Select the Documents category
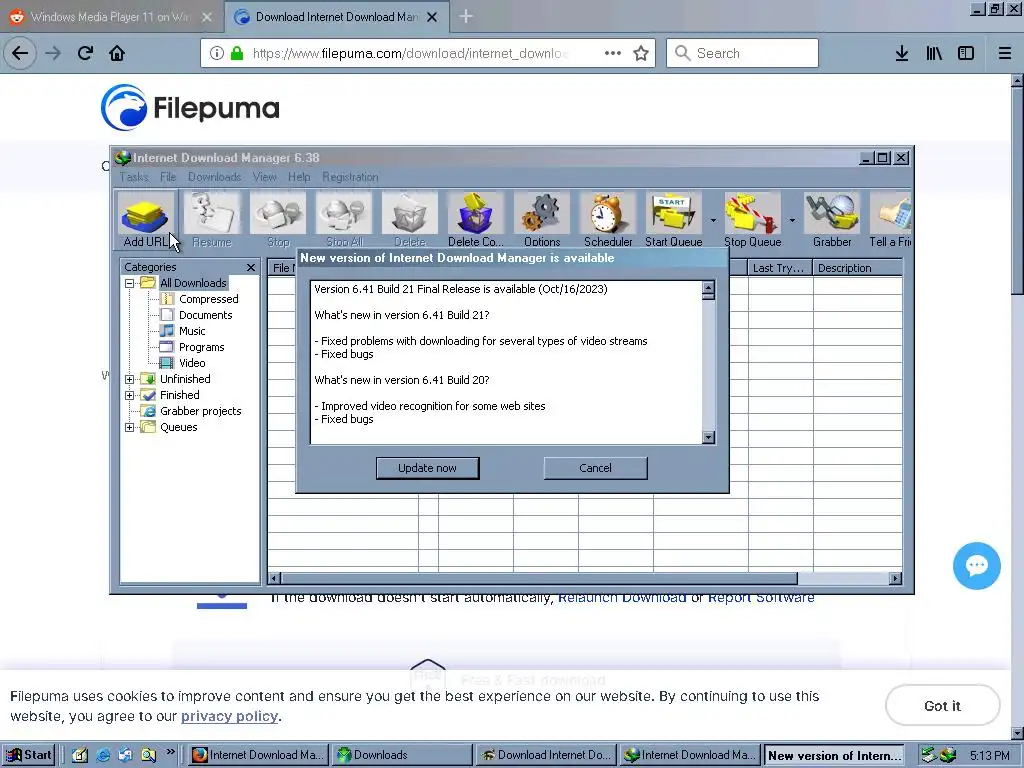The width and height of the screenshot is (1024, 768). 205,315
